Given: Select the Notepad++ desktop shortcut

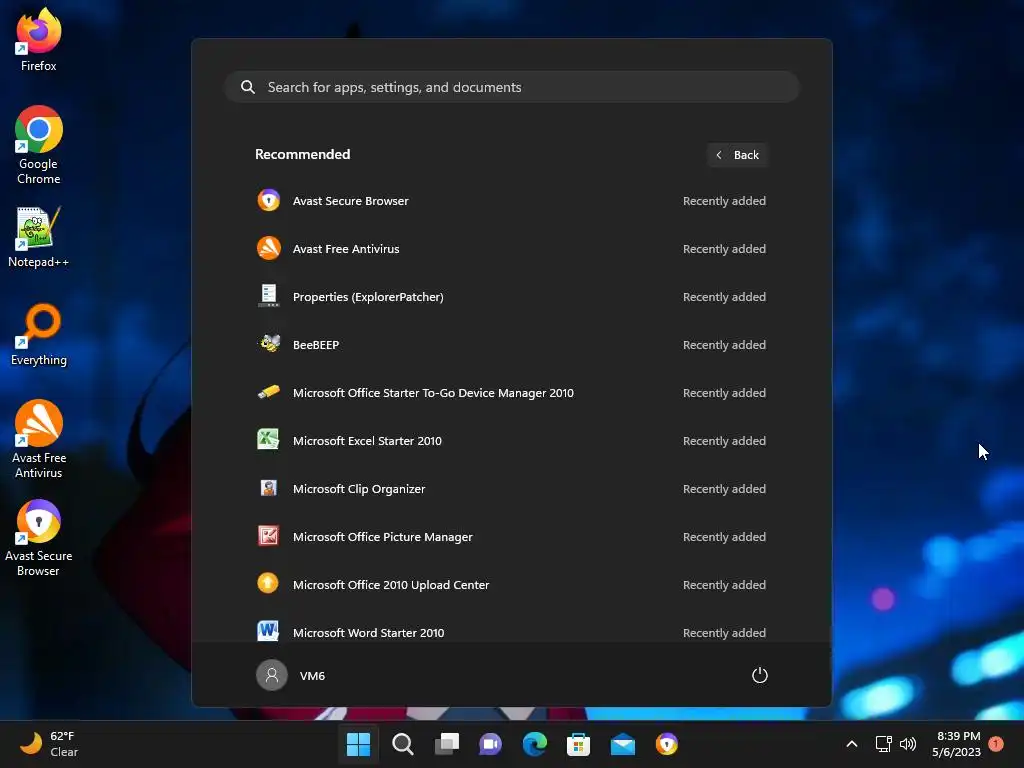Looking at the screenshot, I should [39, 238].
